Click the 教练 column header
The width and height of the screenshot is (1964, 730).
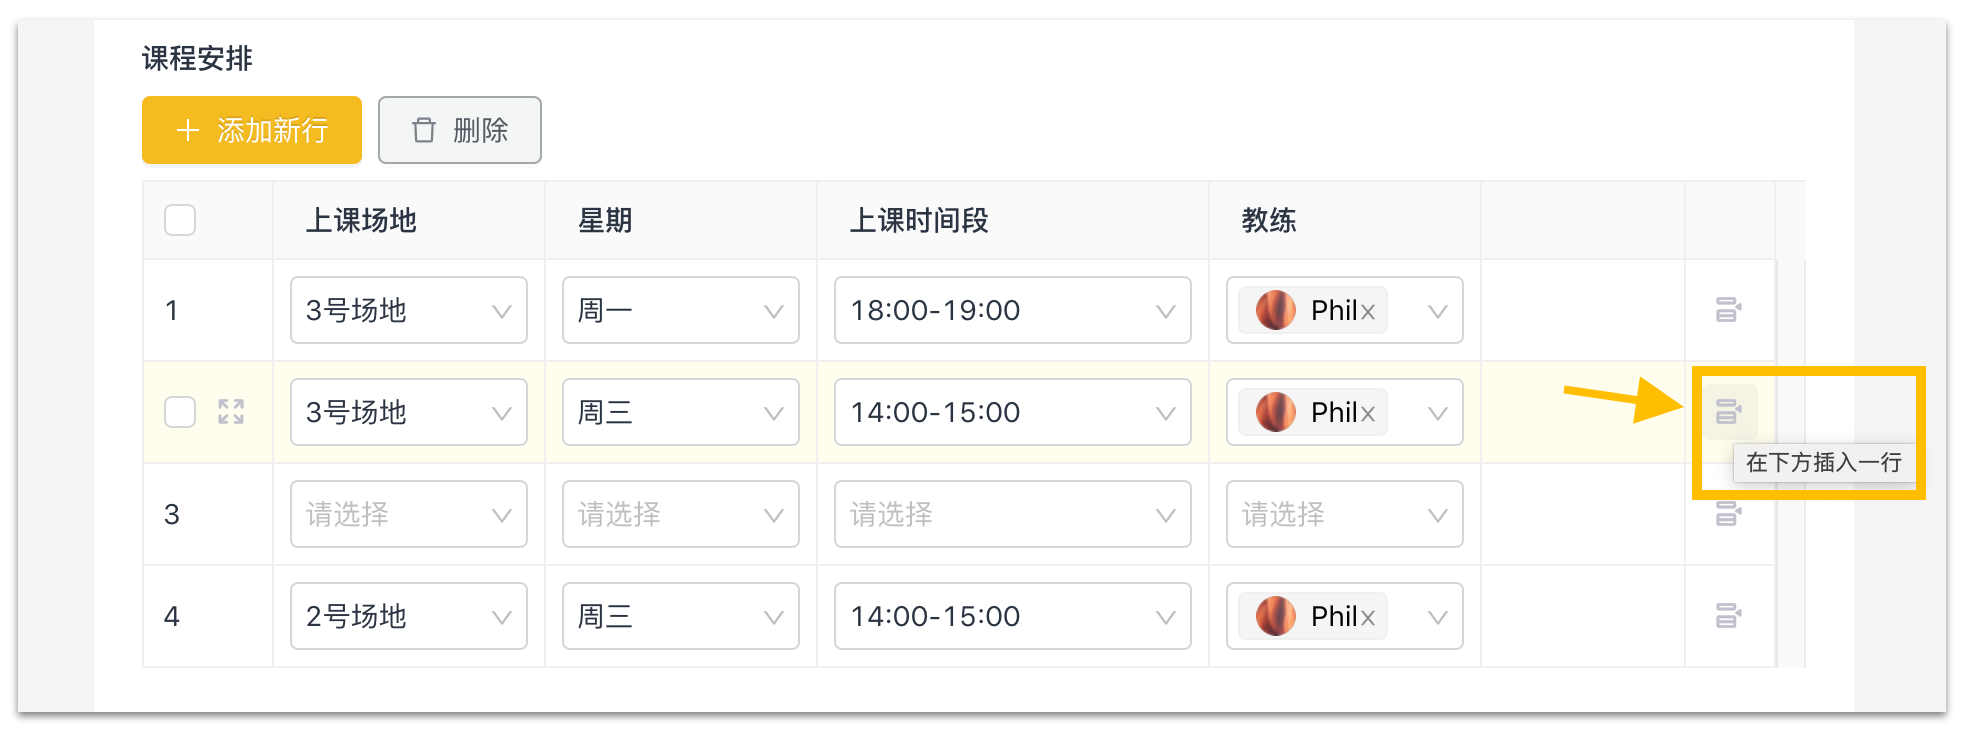[1268, 220]
